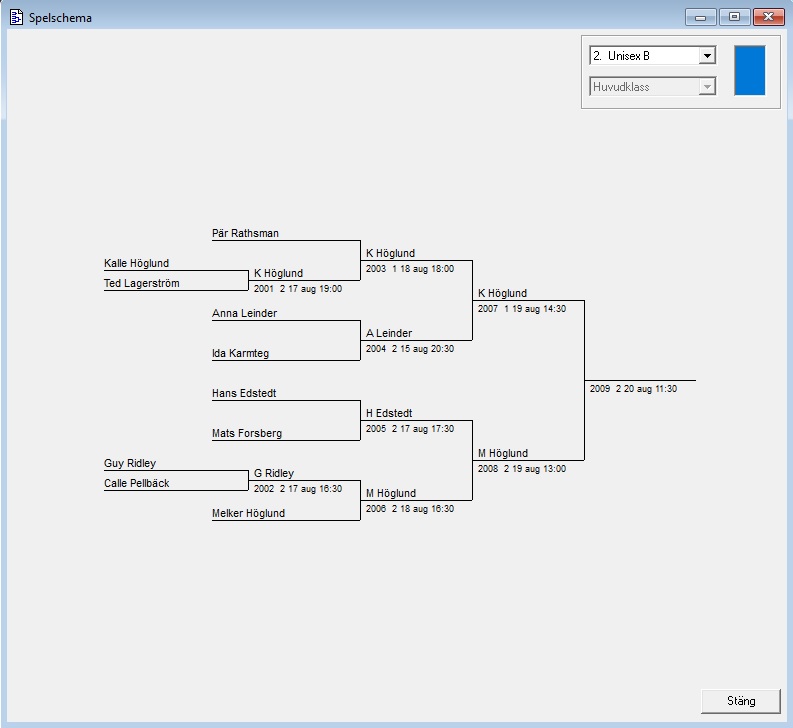The width and height of the screenshot is (793, 728).
Task: Select player Pär Rathsman in the bracket
Action: click(245, 234)
